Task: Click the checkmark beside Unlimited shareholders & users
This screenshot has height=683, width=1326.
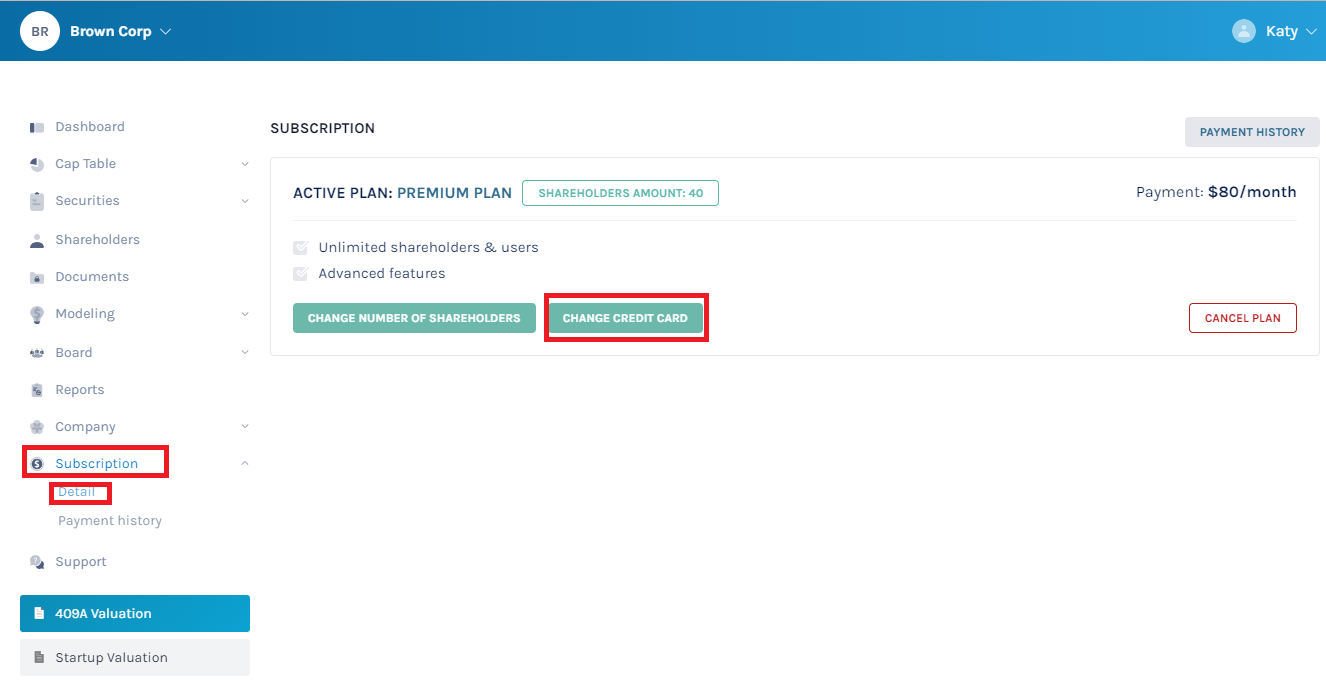Action: coord(301,247)
